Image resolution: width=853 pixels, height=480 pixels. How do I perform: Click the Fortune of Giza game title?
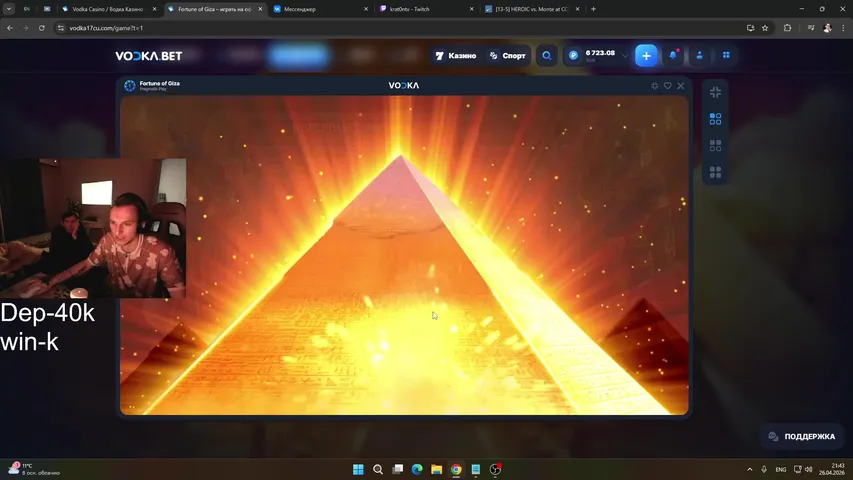click(x=159, y=83)
